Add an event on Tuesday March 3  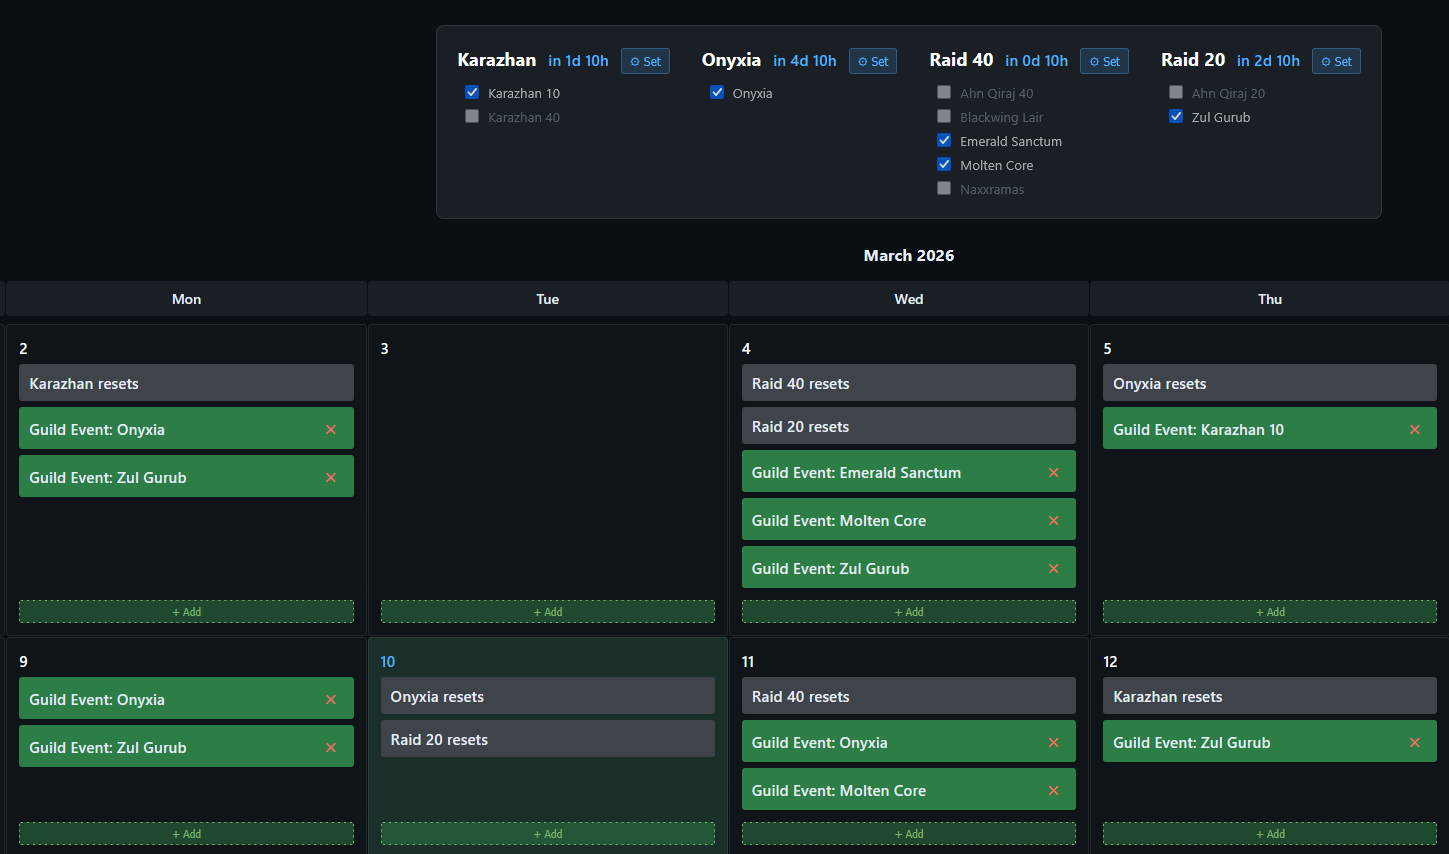[x=548, y=612]
